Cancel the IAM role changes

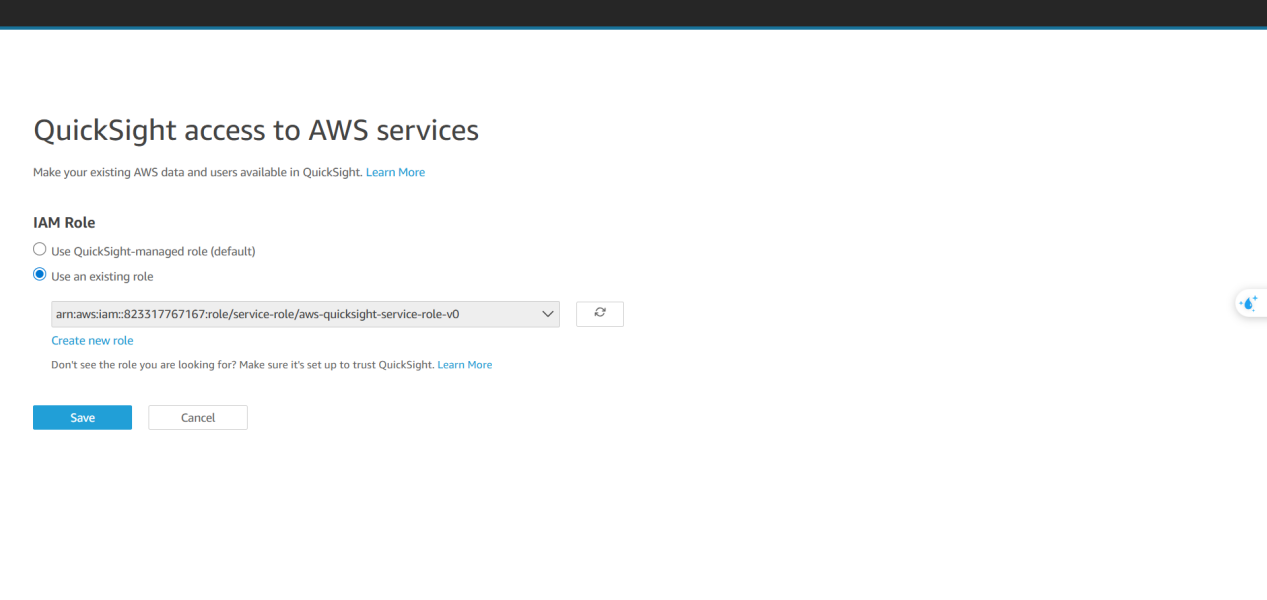(198, 418)
